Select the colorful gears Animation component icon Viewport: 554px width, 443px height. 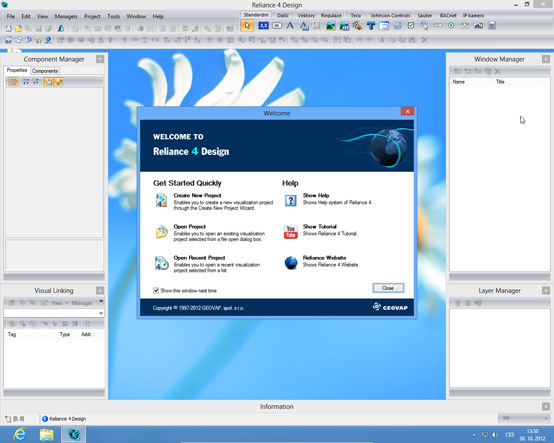click(x=357, y=25)
